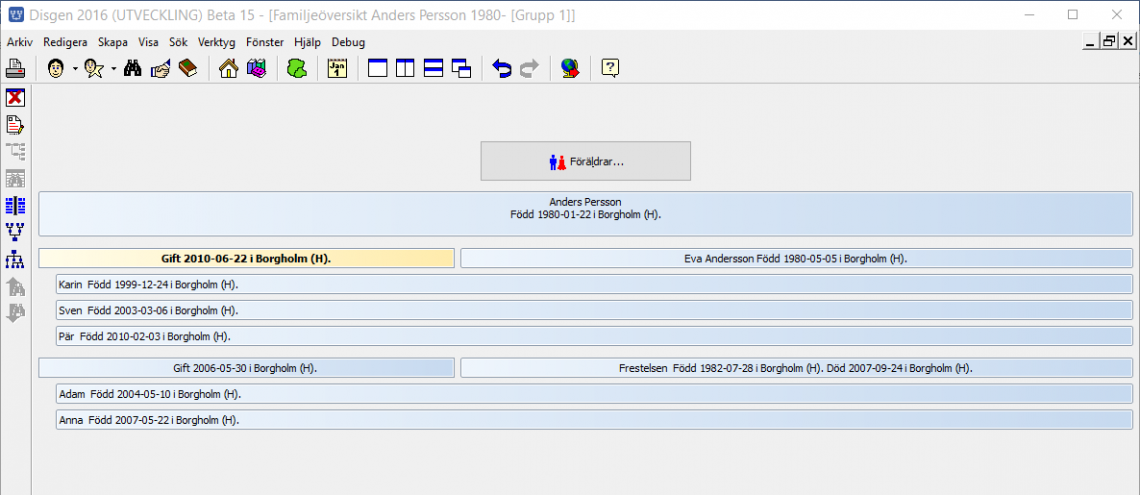The image size is (1140, 495).
Task: Click the greyed down-arrow family sidebar icon
Action: 15,313
